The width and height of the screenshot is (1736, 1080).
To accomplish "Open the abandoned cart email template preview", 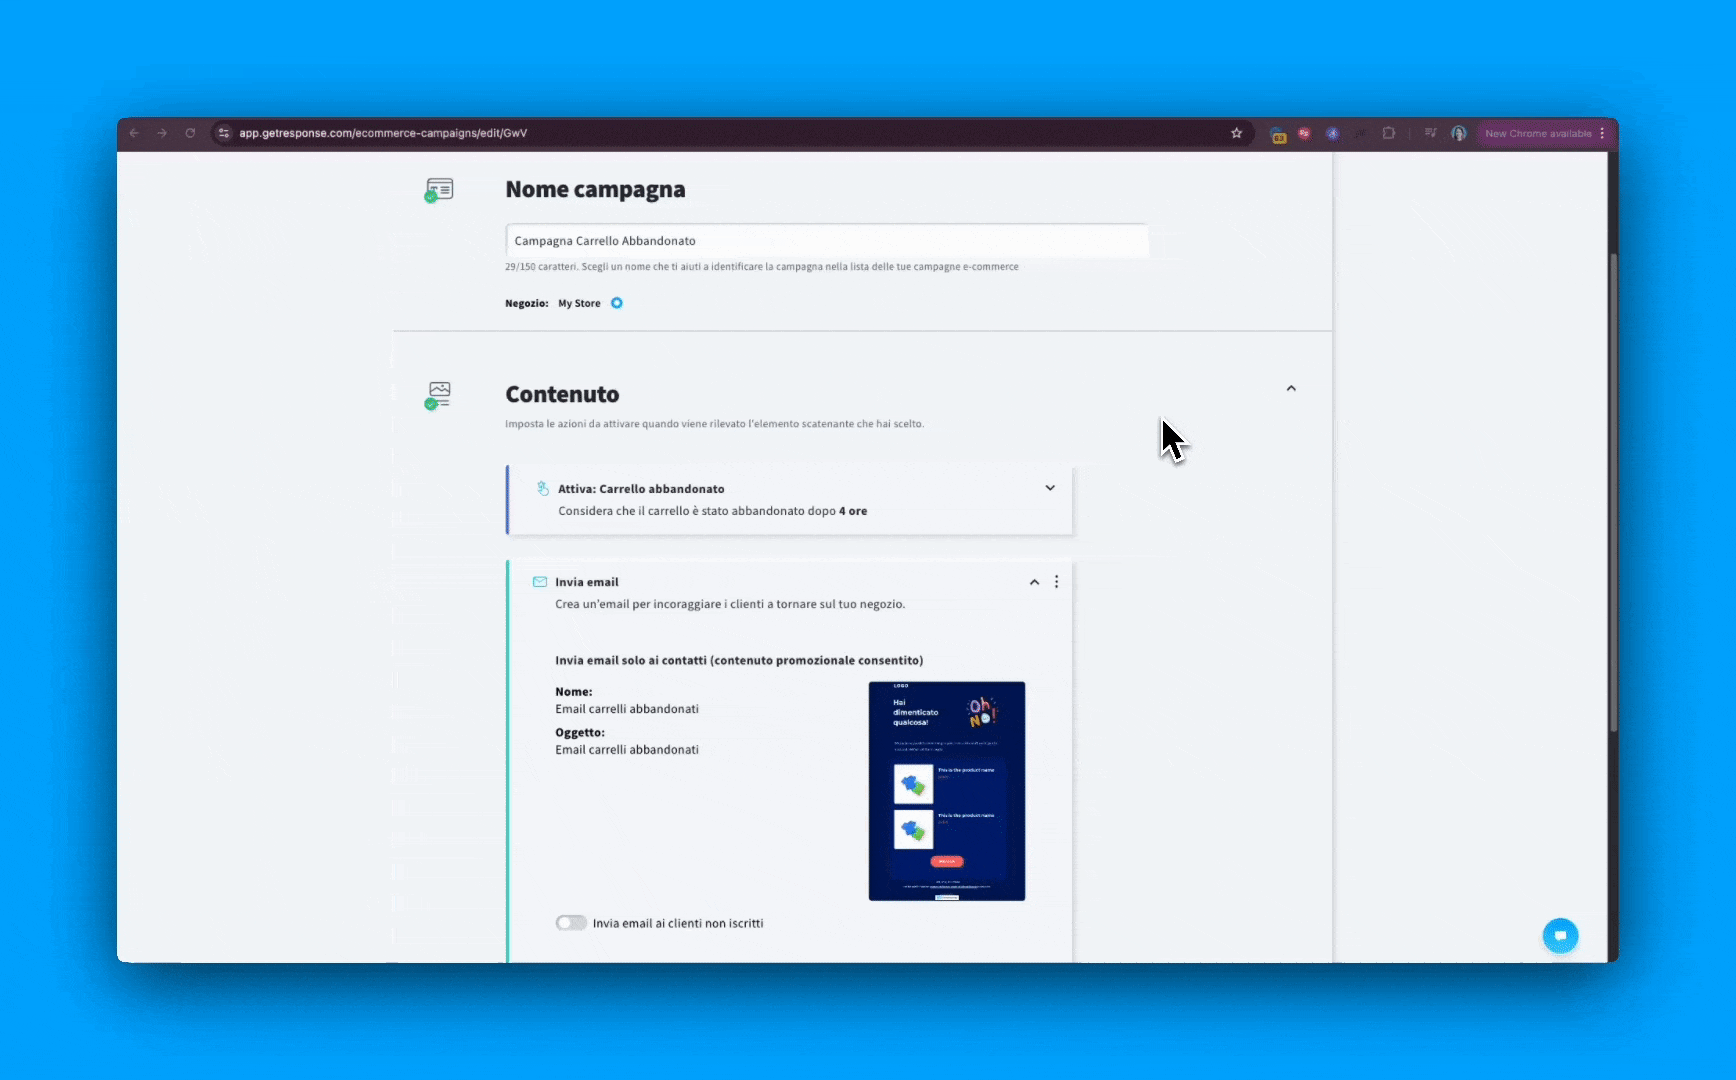I will point(946,791).
